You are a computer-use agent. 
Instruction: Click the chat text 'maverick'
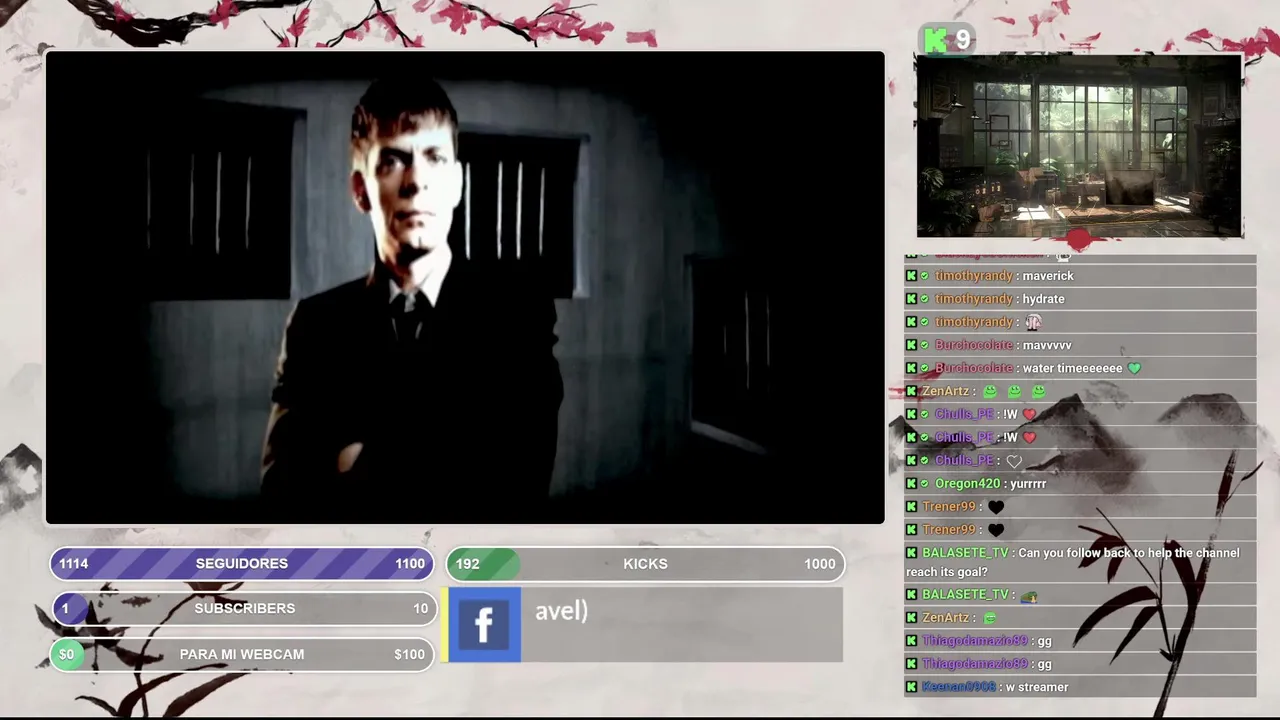pyautogui.click(x=1048, y=276)
